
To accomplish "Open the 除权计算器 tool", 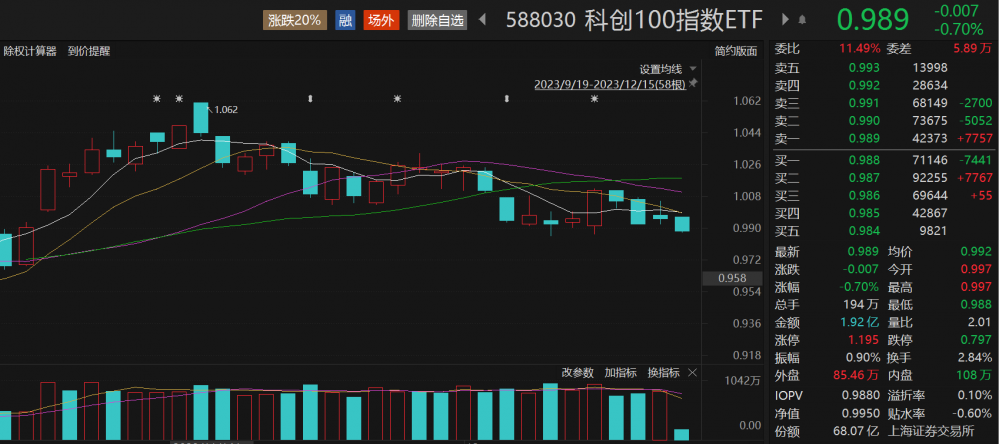I will tap(31, 50).
